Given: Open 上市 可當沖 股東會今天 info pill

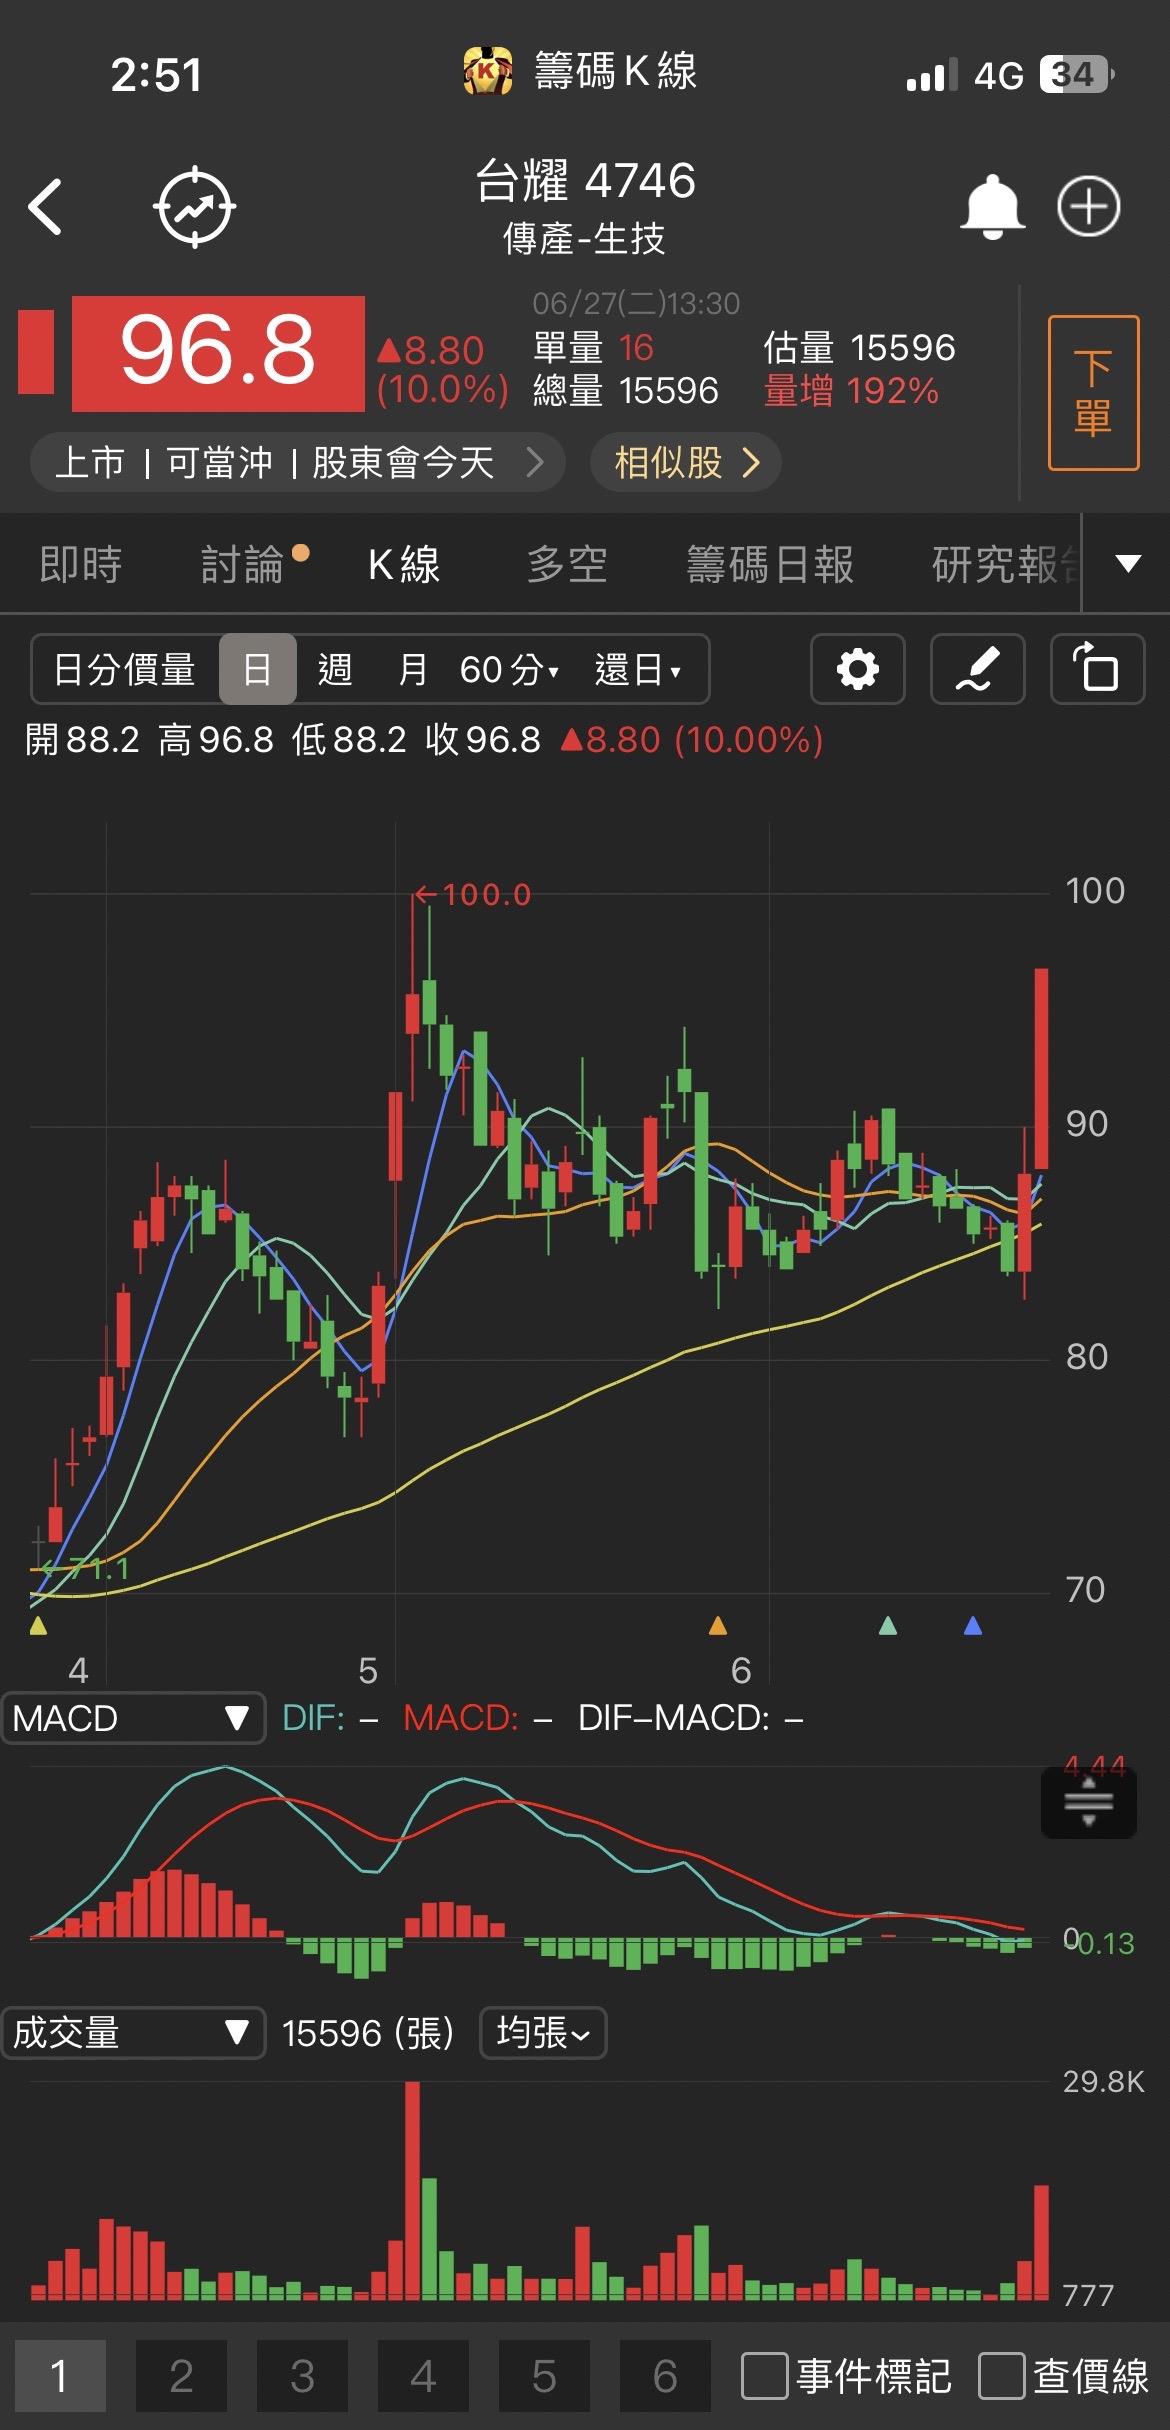Looking at the screenshot, I should [298, 462].
